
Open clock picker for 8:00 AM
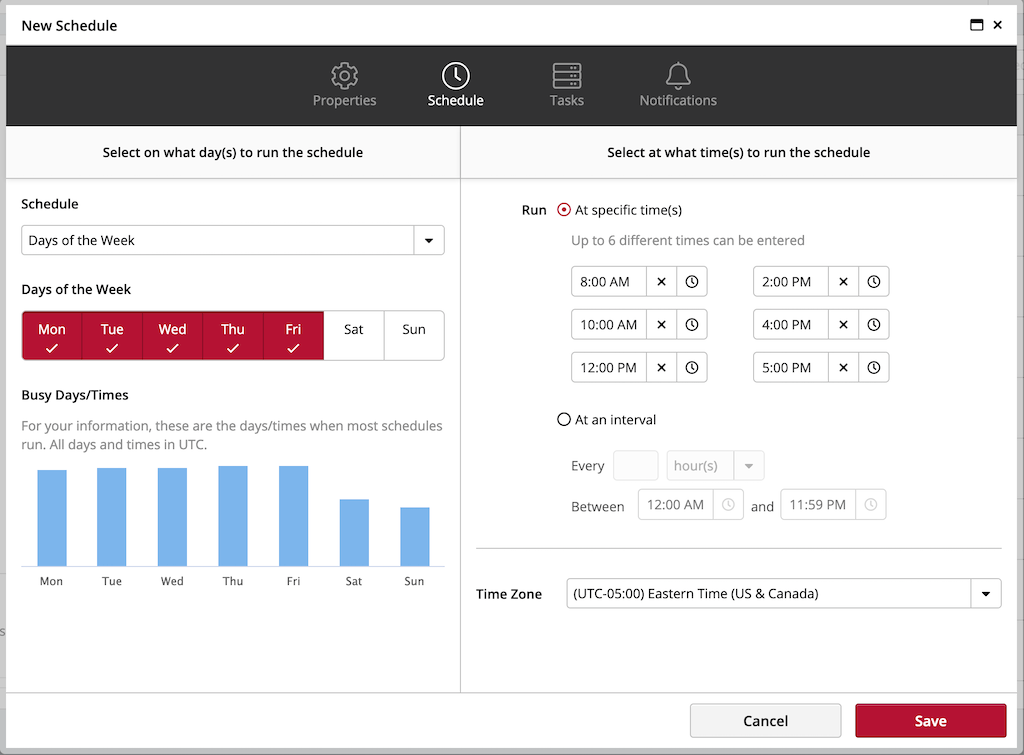[692, 281]
